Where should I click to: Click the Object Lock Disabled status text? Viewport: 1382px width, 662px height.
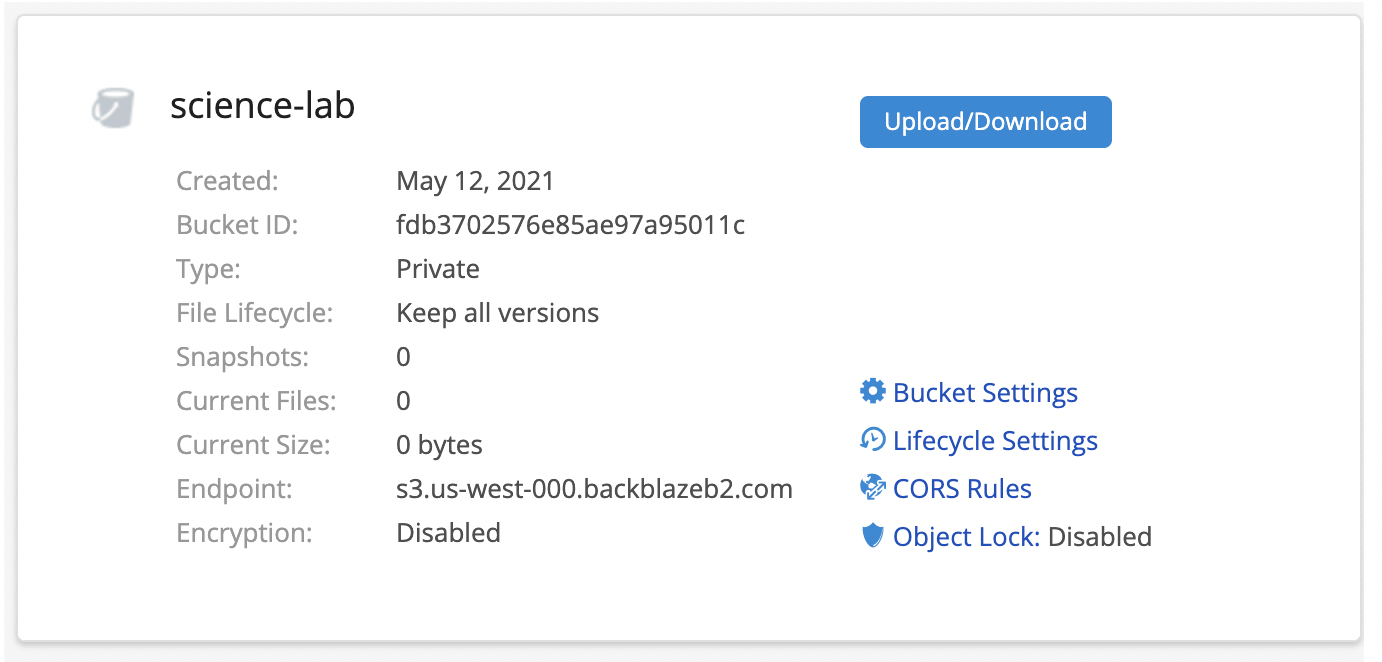click(x=1099, y=537)
